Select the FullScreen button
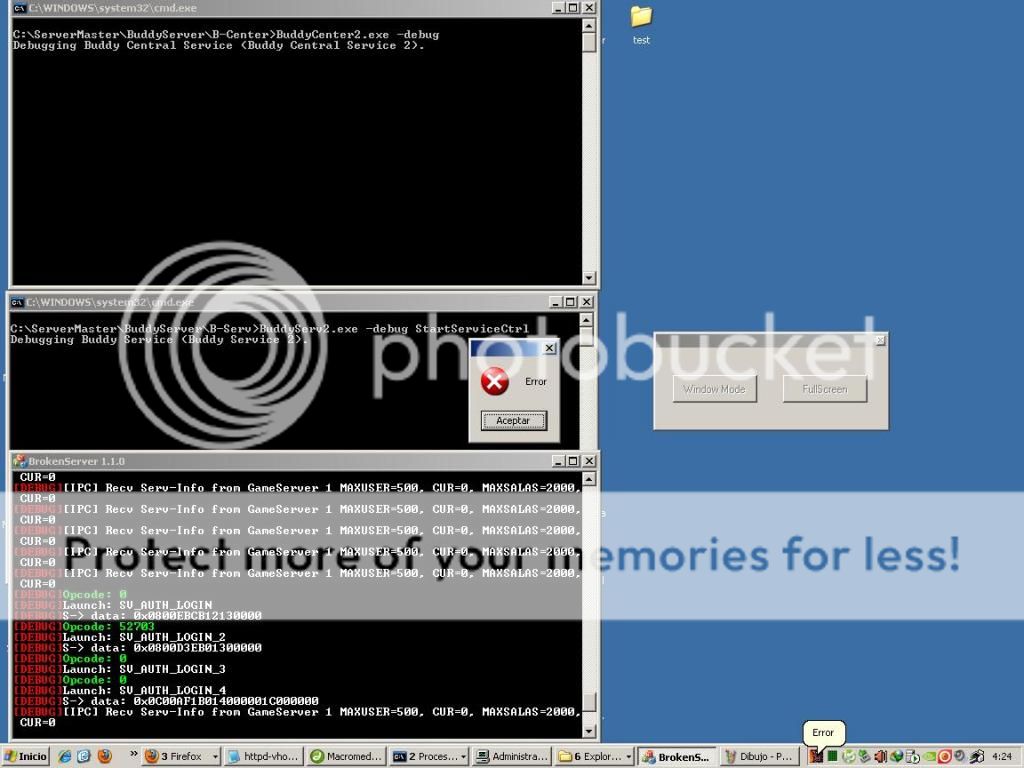The image size is (1024, 768). (x=824, y=389)
